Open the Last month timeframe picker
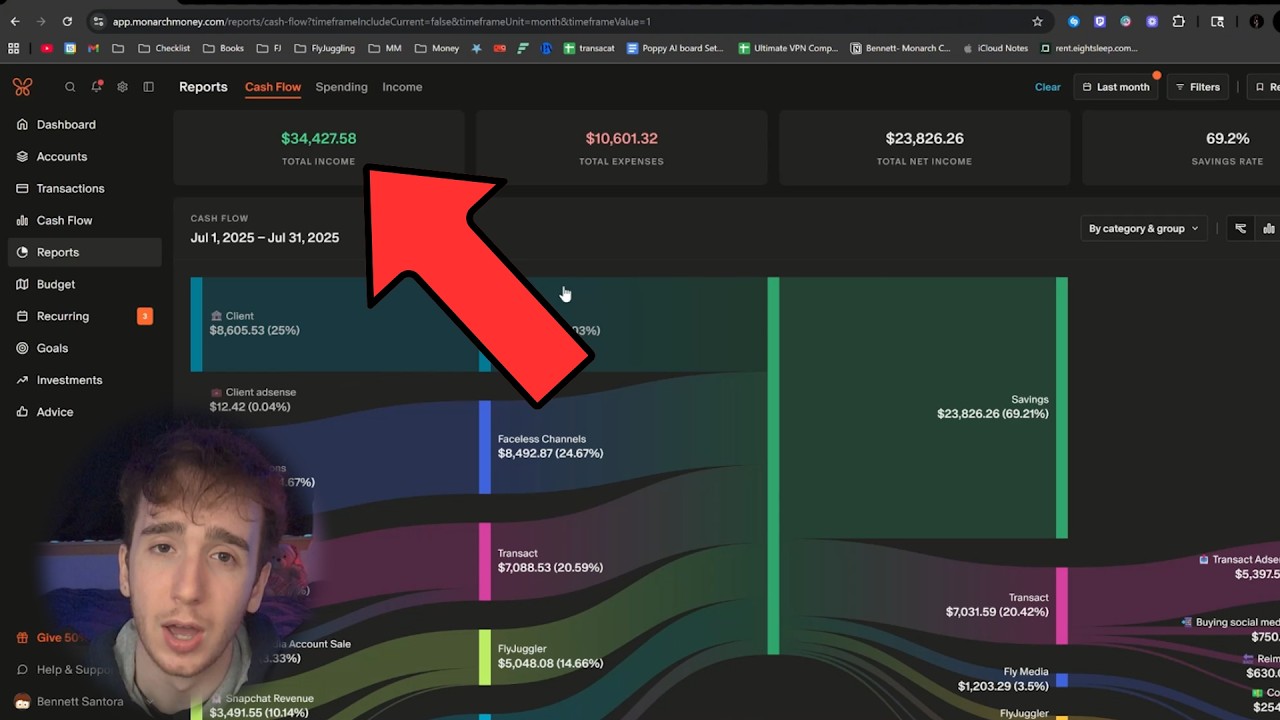The height and width of the screenshot is (720, 1280). click(1116, 87)
